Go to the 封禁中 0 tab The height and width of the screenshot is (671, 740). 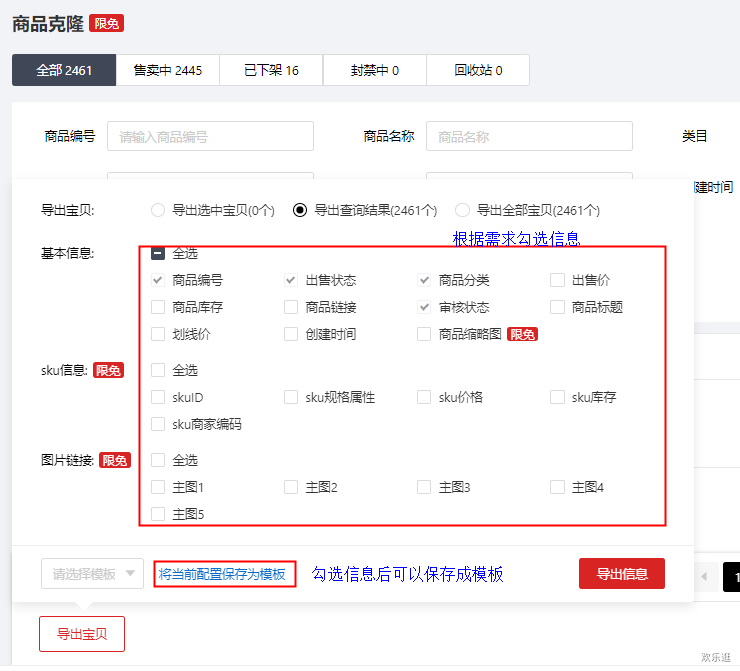pos(375,70)
